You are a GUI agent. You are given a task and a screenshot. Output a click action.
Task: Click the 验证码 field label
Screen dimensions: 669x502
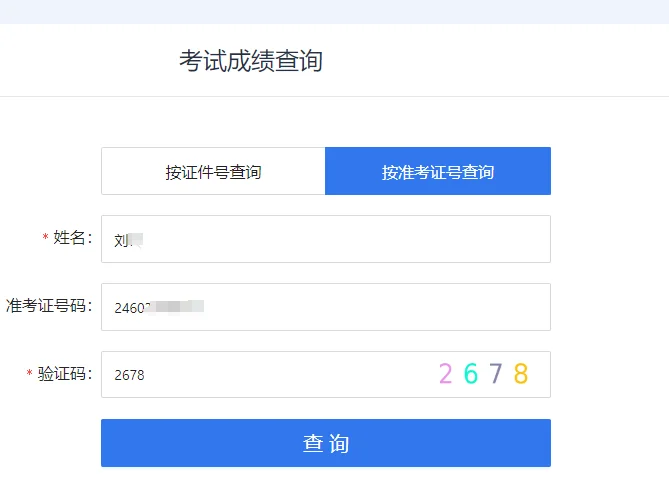[x=65, y=374]
